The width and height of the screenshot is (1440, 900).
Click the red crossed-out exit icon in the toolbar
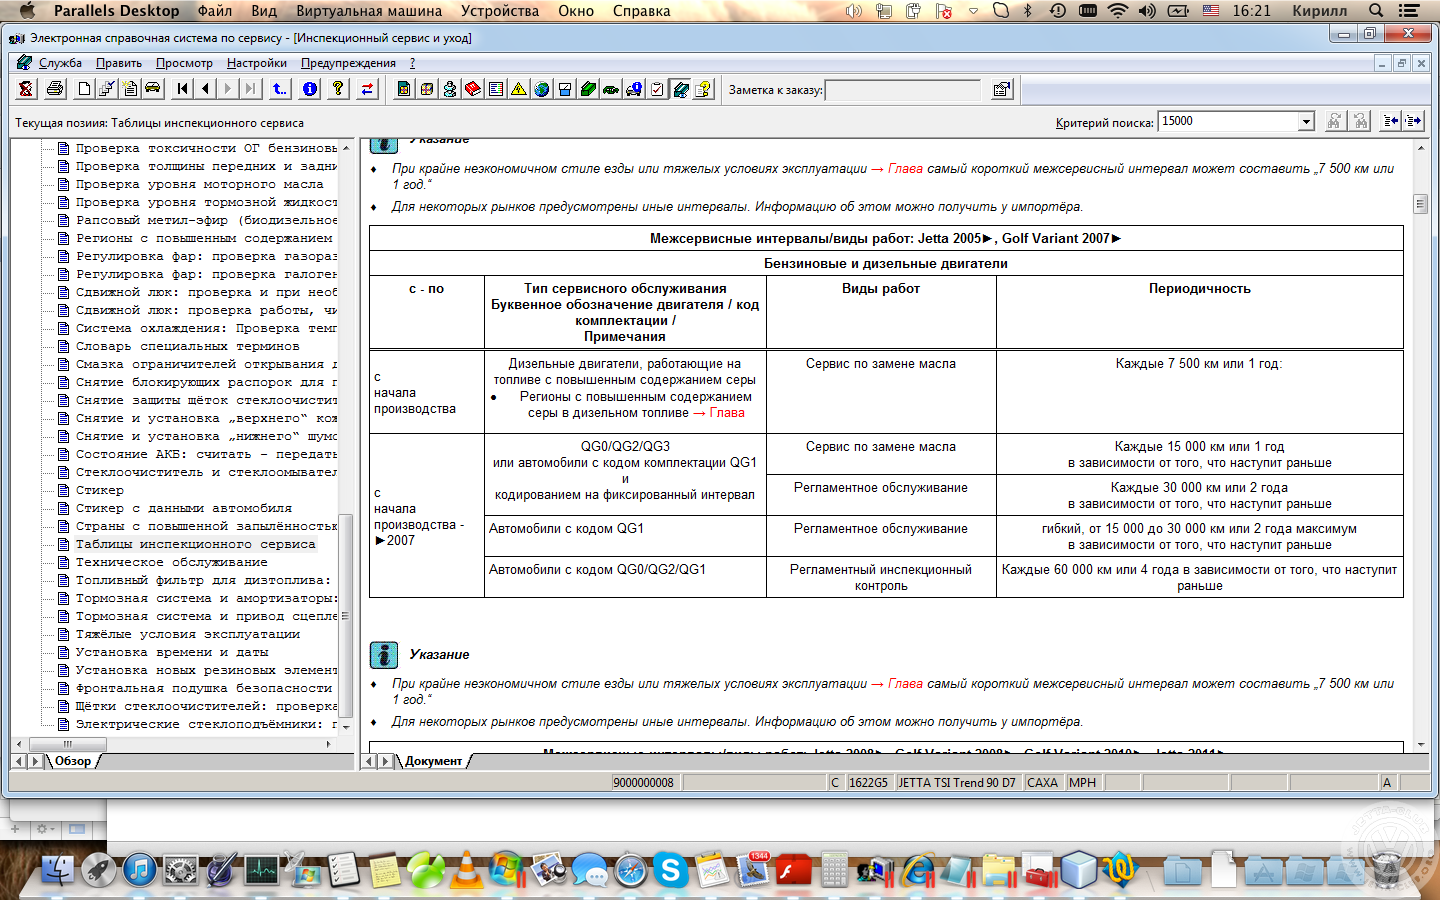(x=26, y=89)
